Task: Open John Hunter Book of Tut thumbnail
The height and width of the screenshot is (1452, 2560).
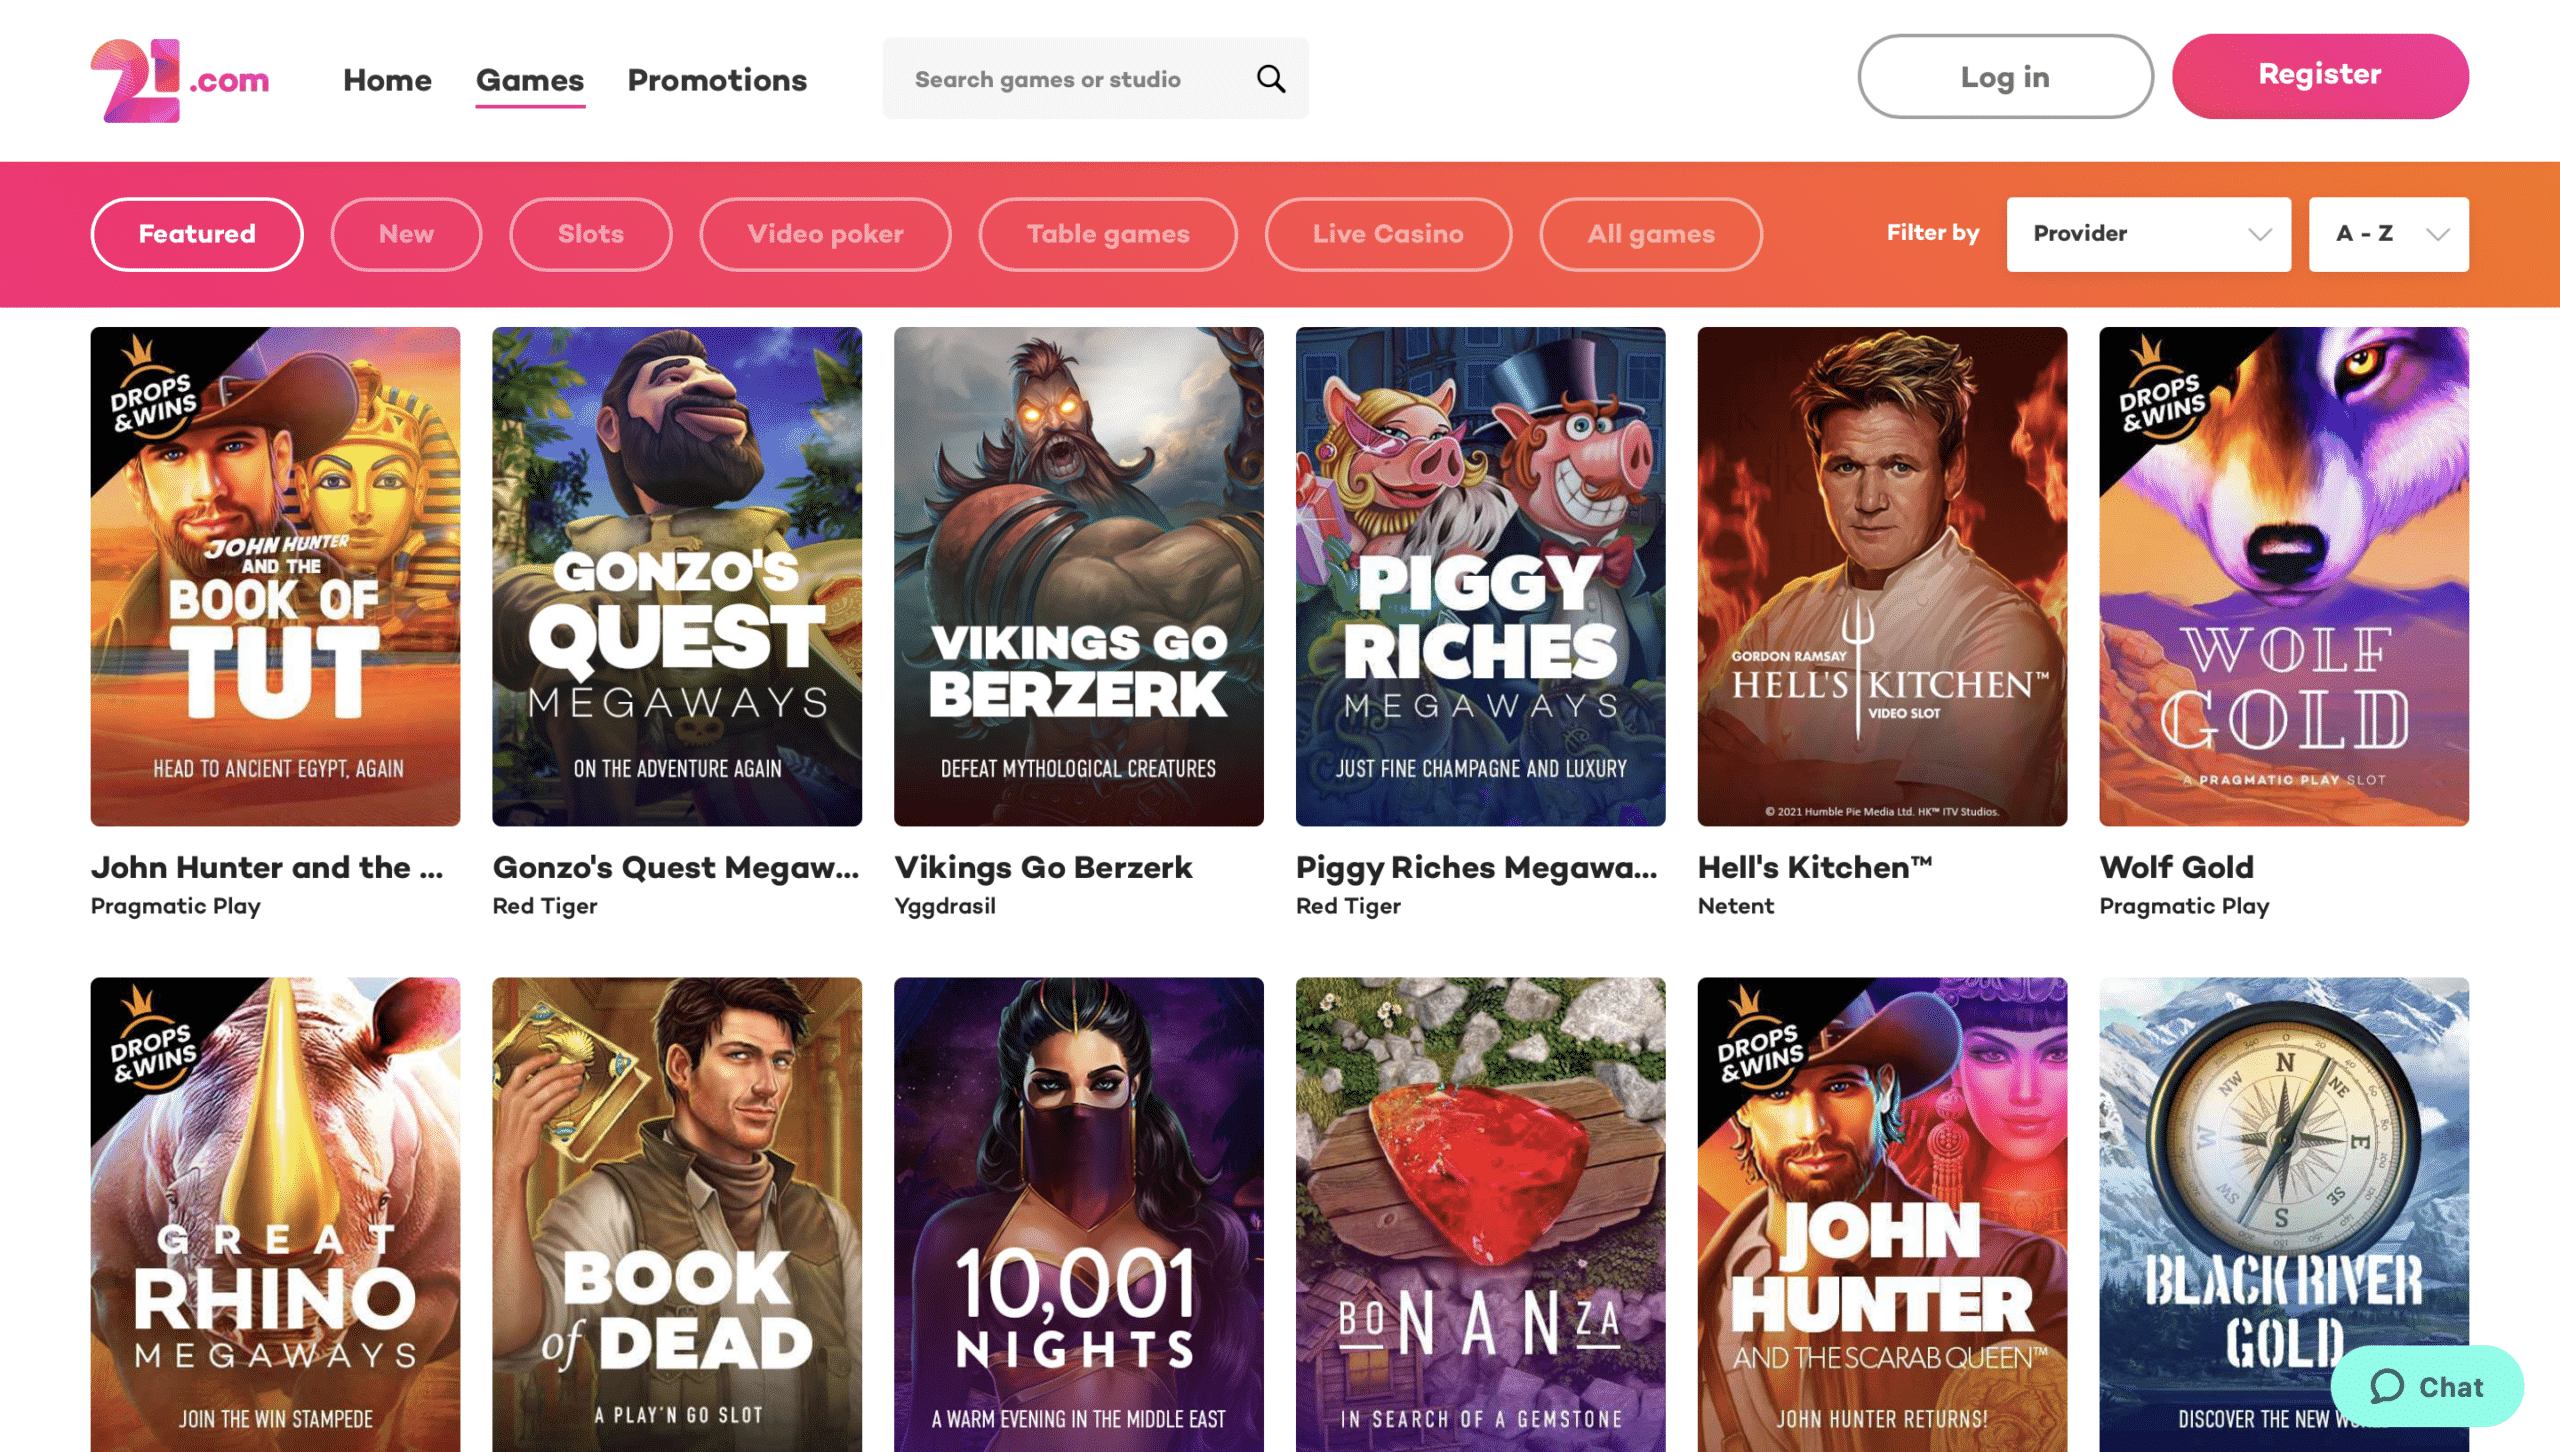Action: [275, 576]
